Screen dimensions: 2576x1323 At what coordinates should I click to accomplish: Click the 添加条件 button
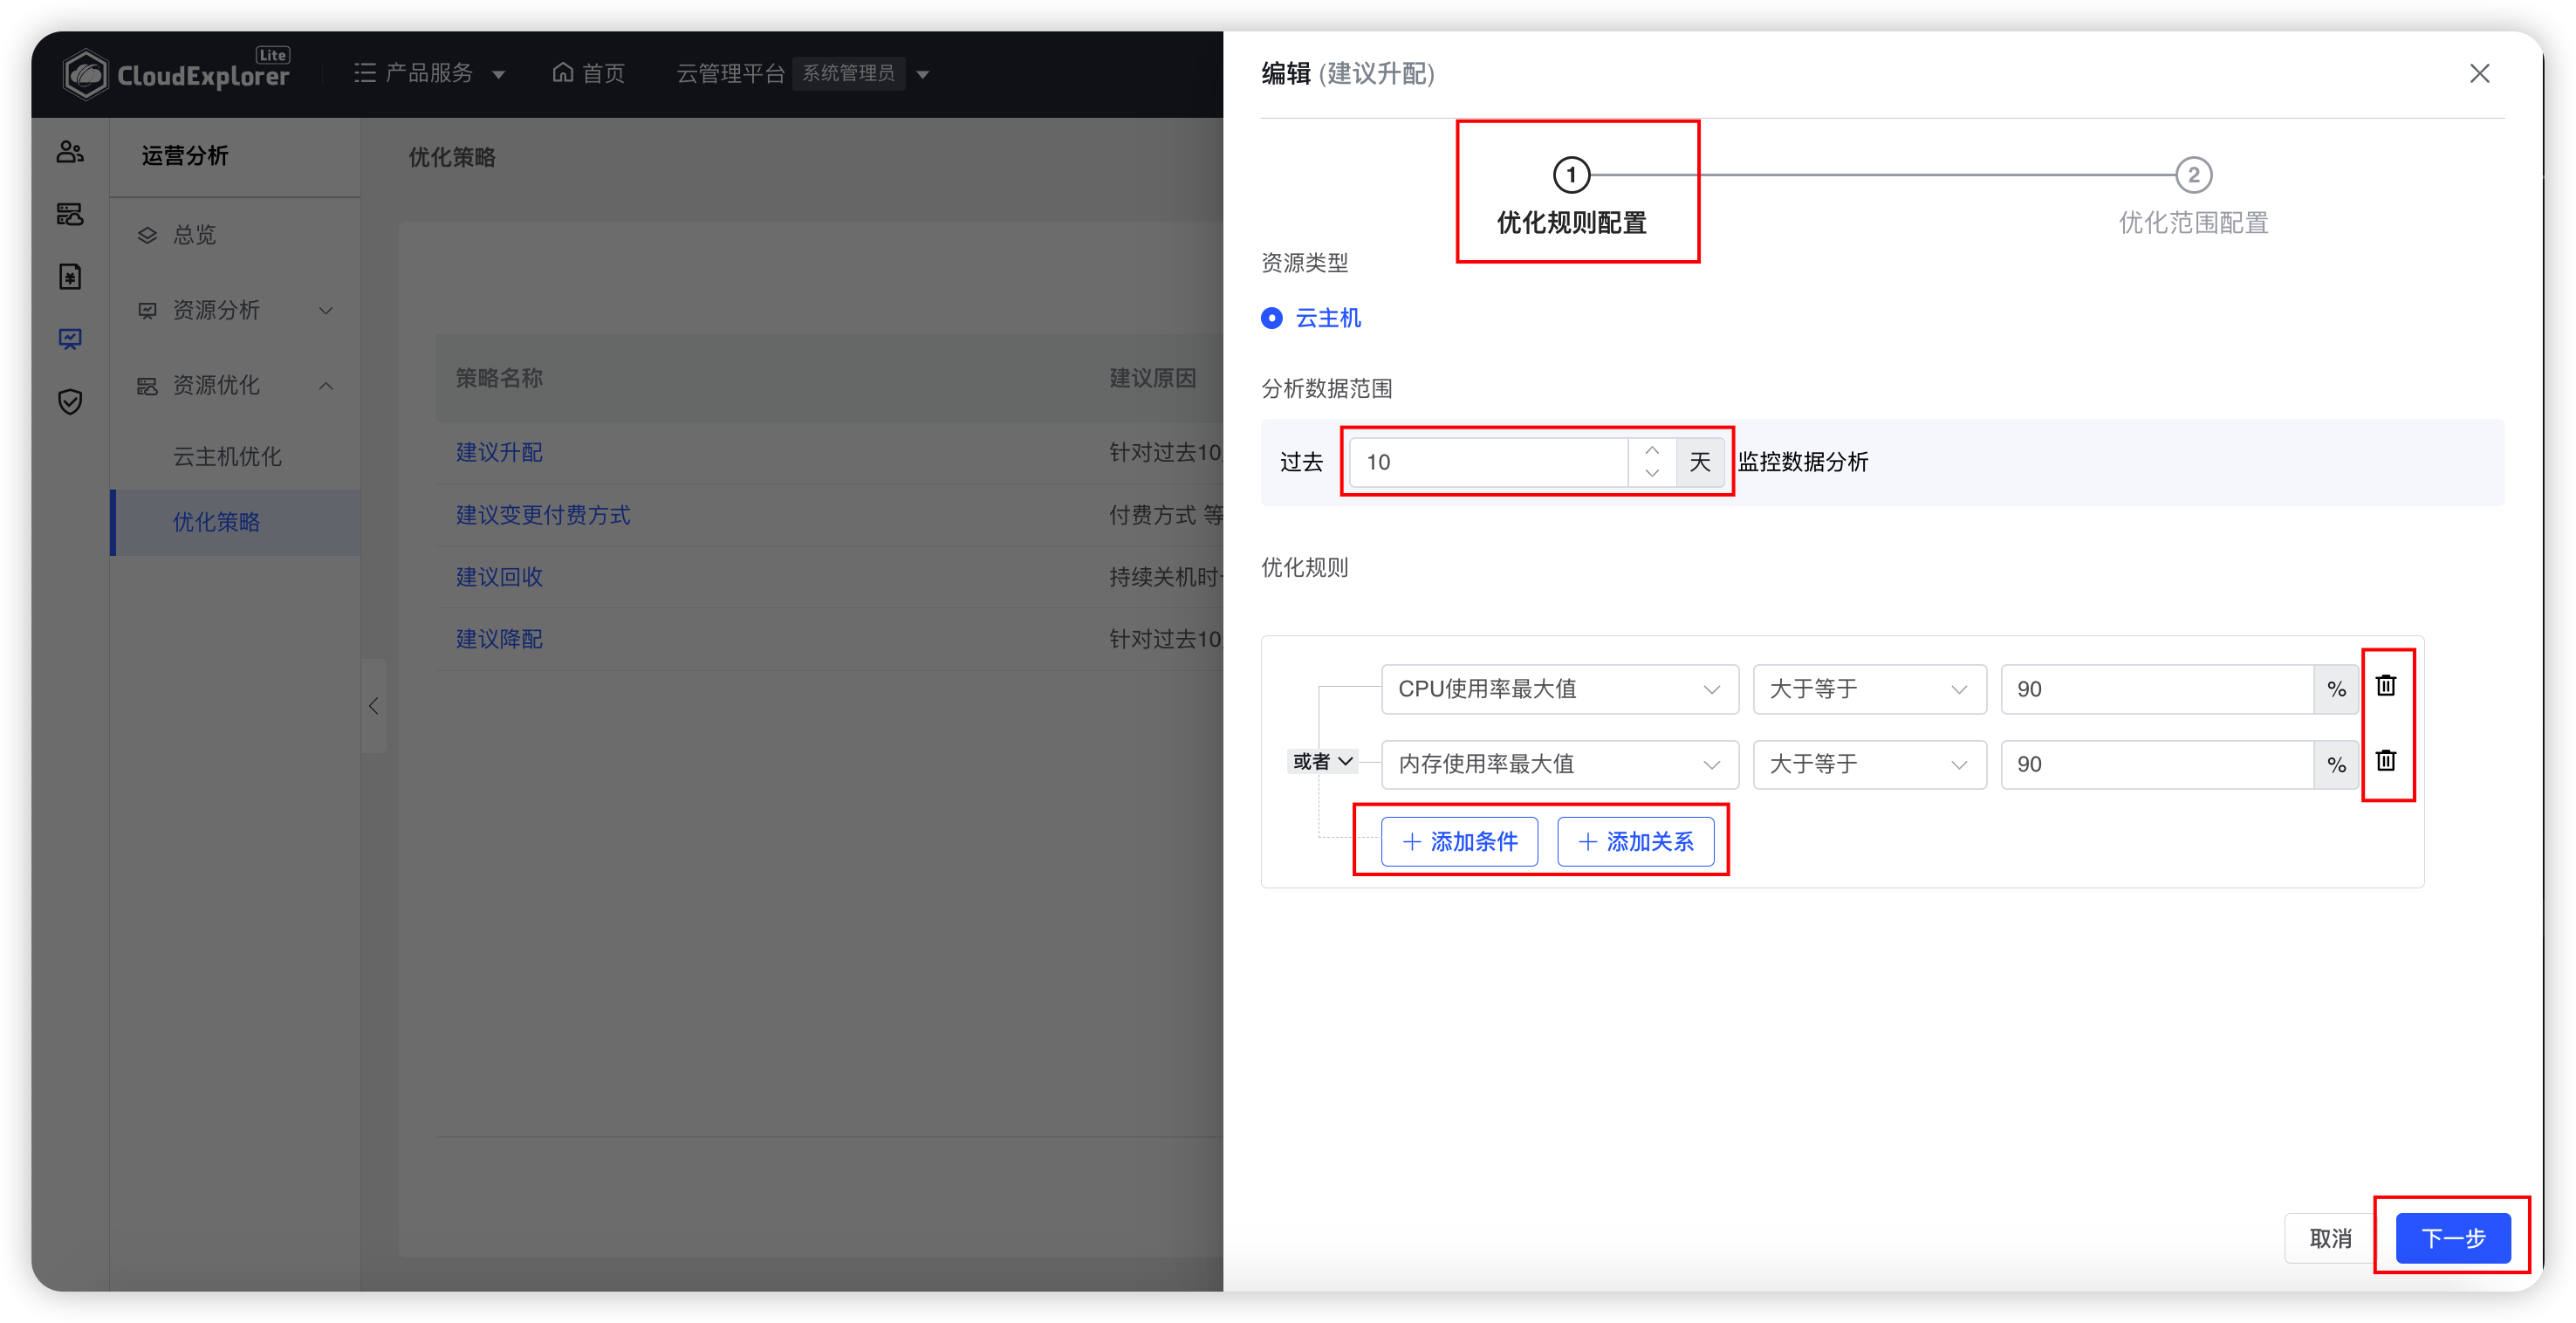coord(1459,842)
